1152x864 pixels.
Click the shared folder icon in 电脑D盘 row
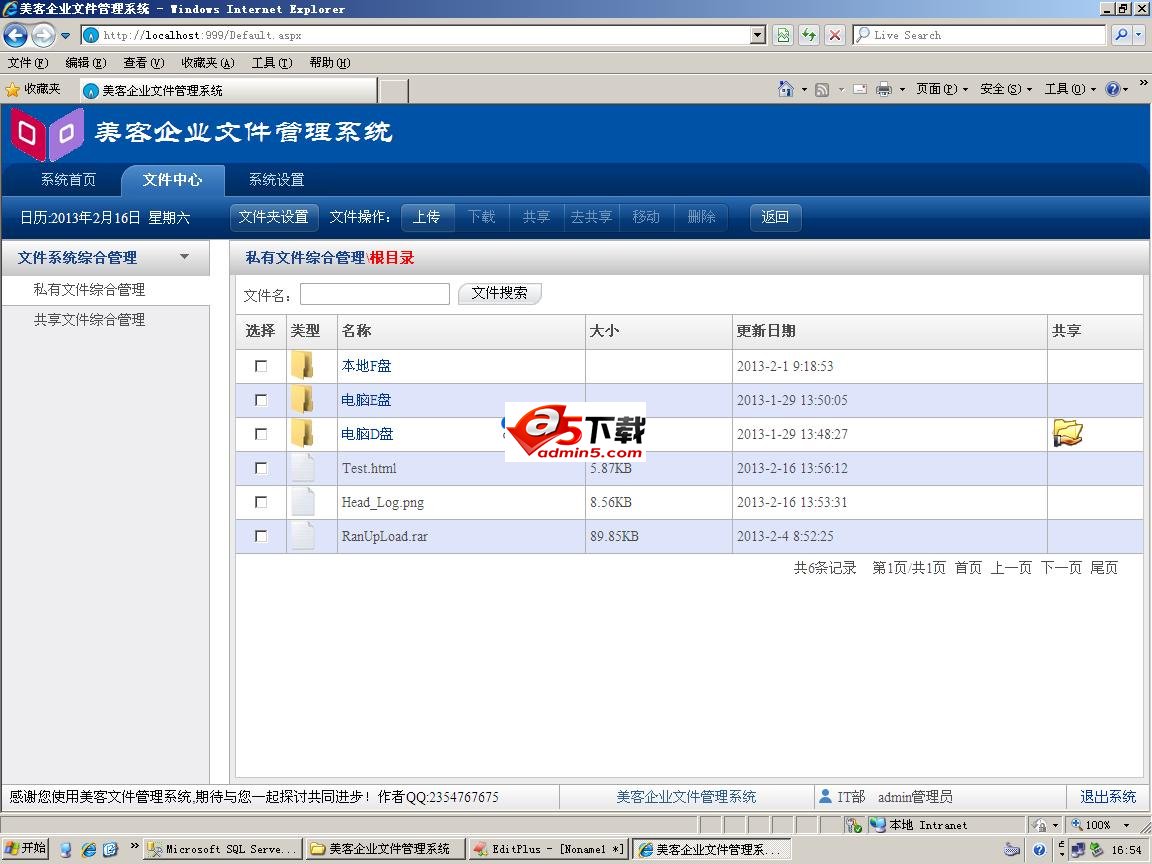(x=1068, y=433)
